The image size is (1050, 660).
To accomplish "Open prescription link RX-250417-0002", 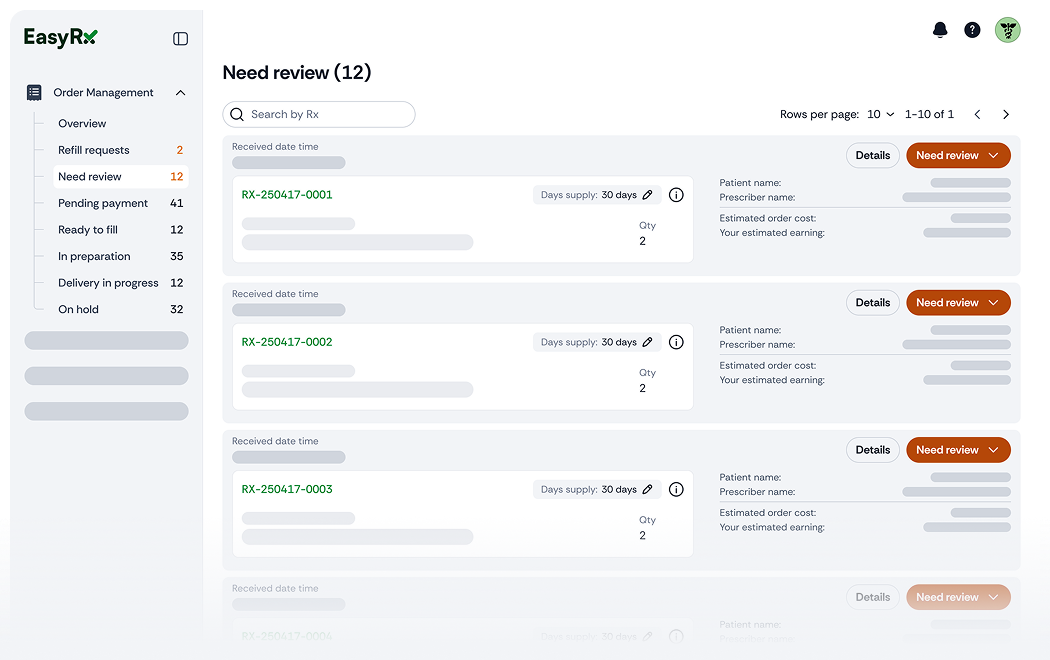I will point(287,342).
